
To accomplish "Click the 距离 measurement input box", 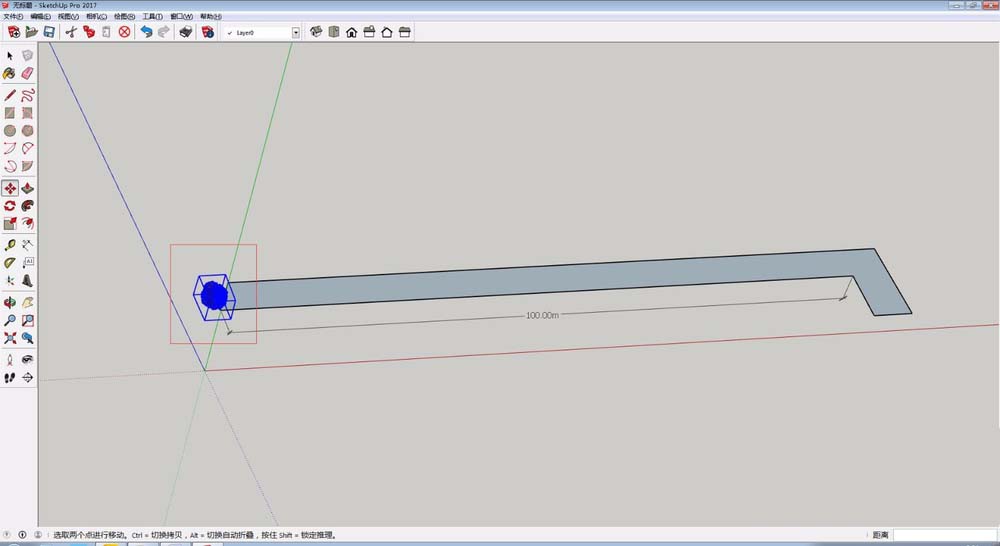I will point(944,536).
